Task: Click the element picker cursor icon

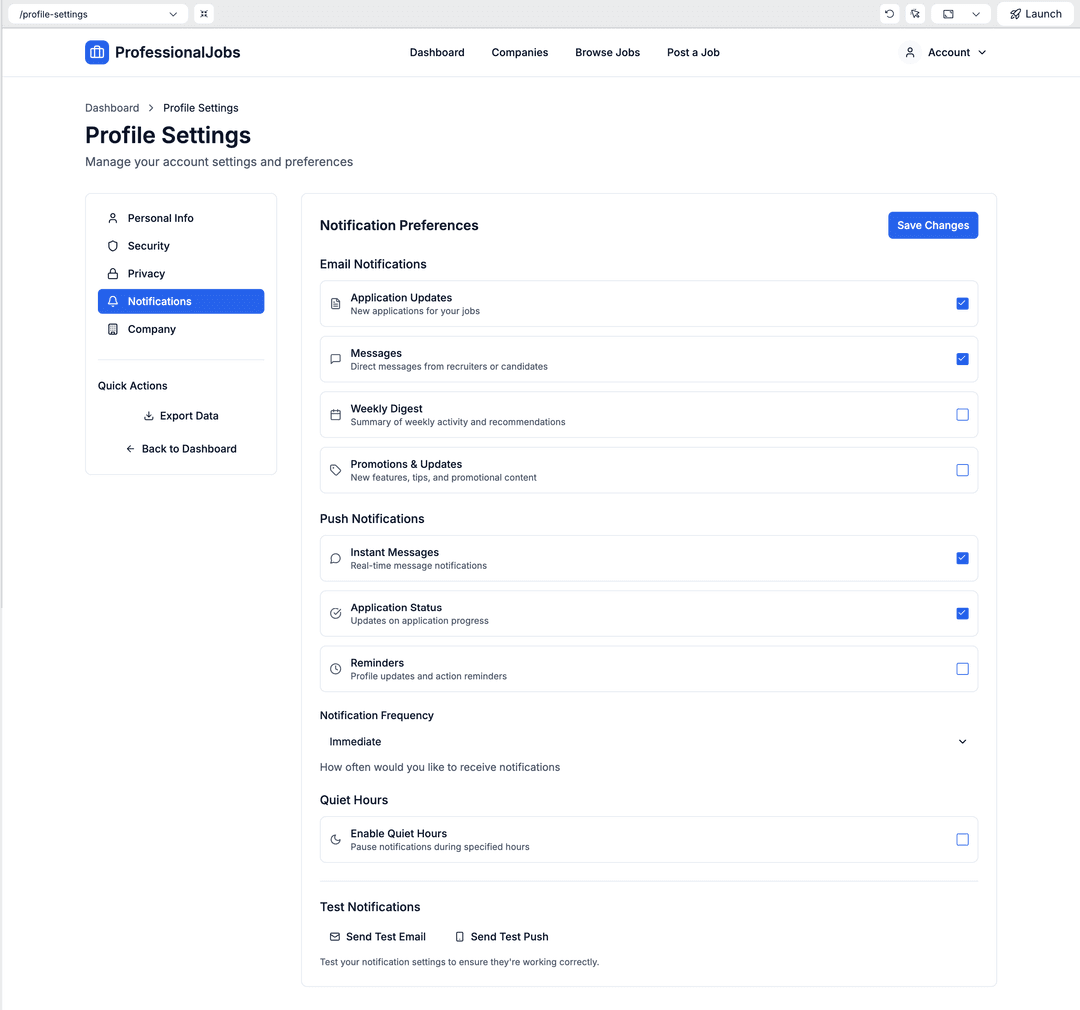Action: (x=915, y=14)
